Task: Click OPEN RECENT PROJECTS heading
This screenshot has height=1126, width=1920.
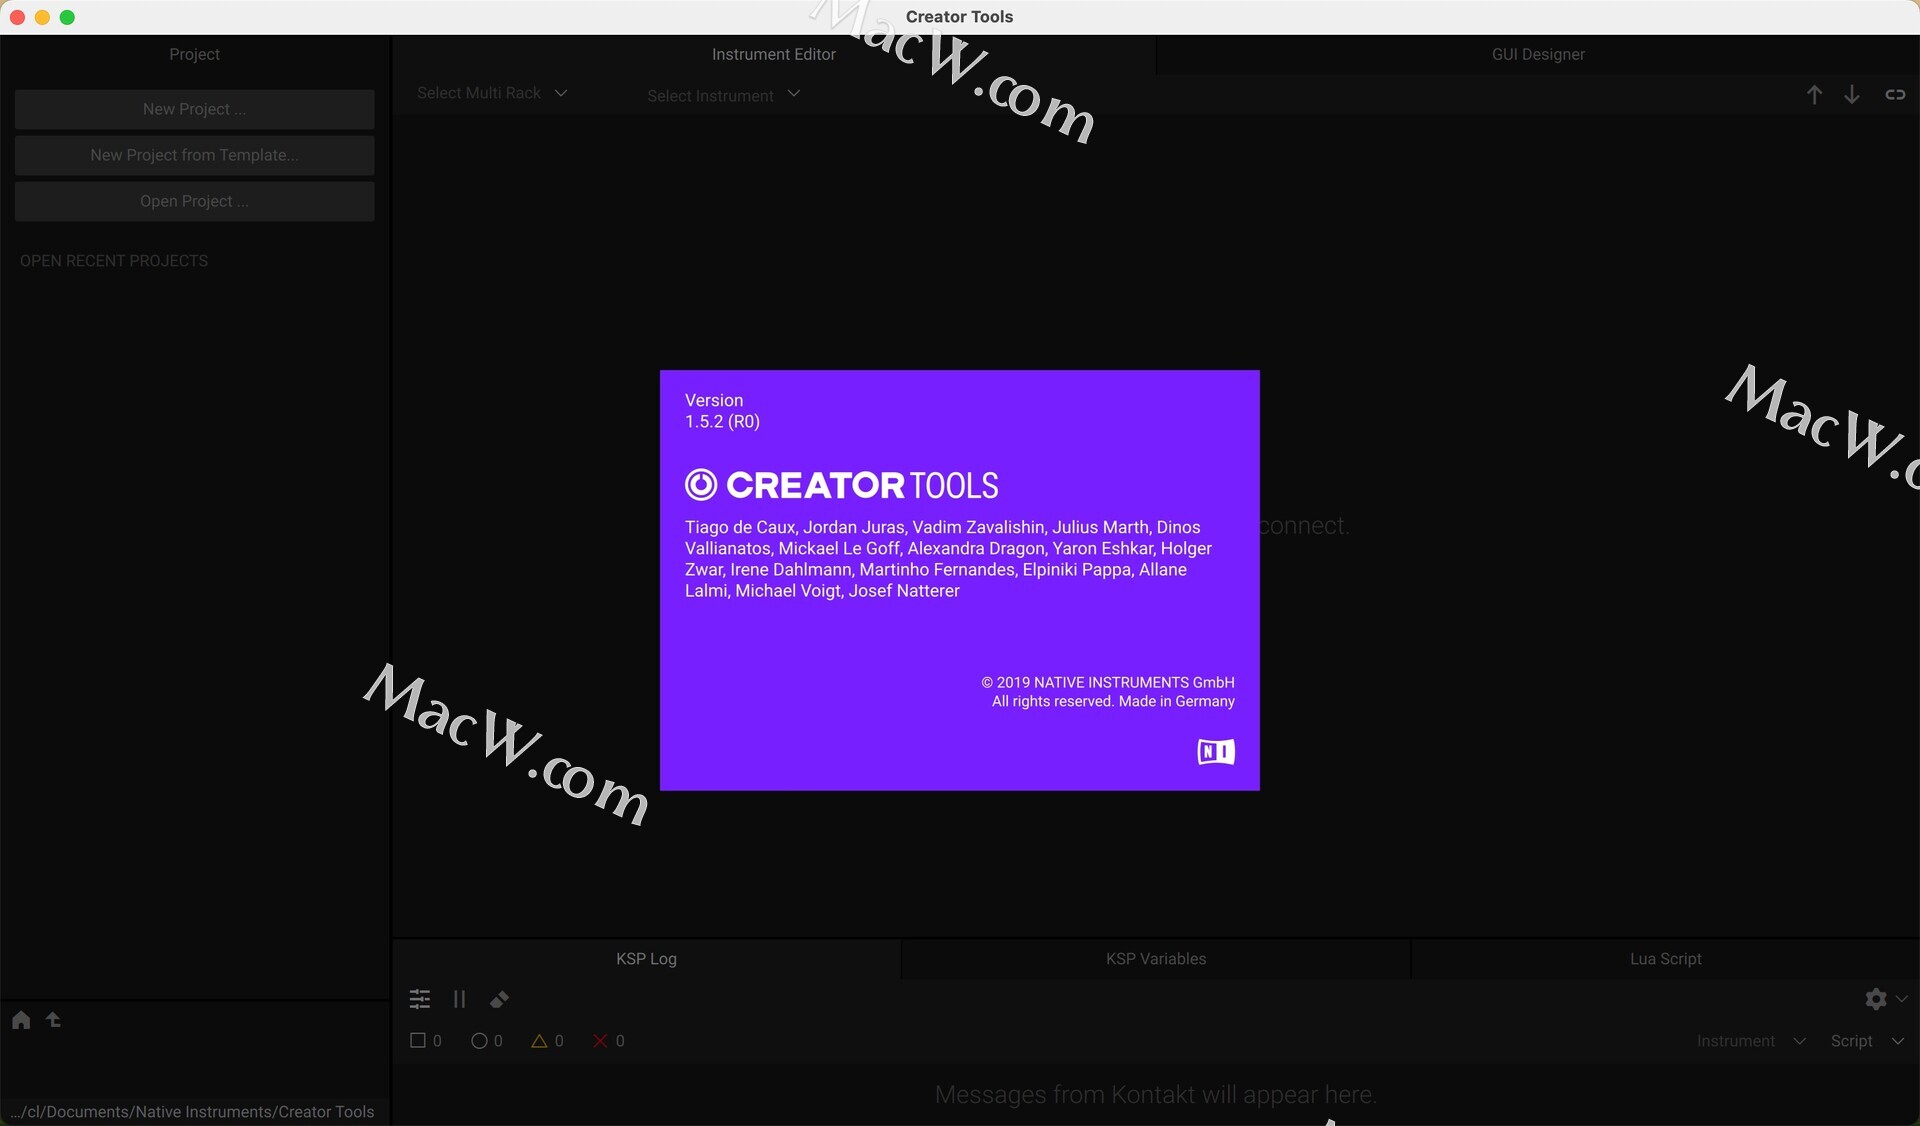Action: [x=114, y=261]
